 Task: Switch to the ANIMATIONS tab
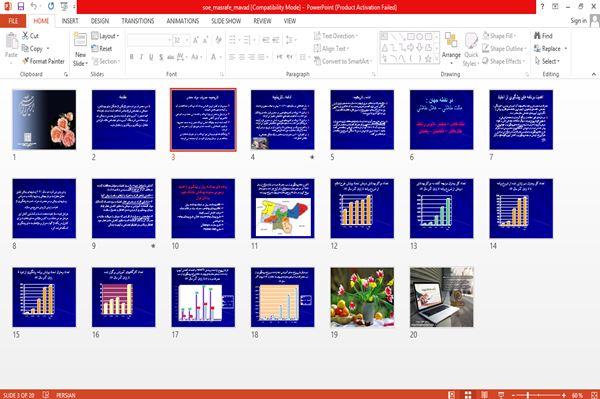point(183,21)
